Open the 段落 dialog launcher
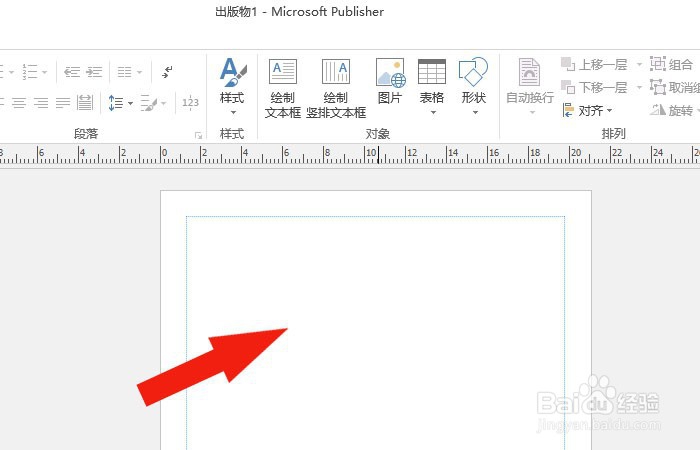 click(198, 135)
